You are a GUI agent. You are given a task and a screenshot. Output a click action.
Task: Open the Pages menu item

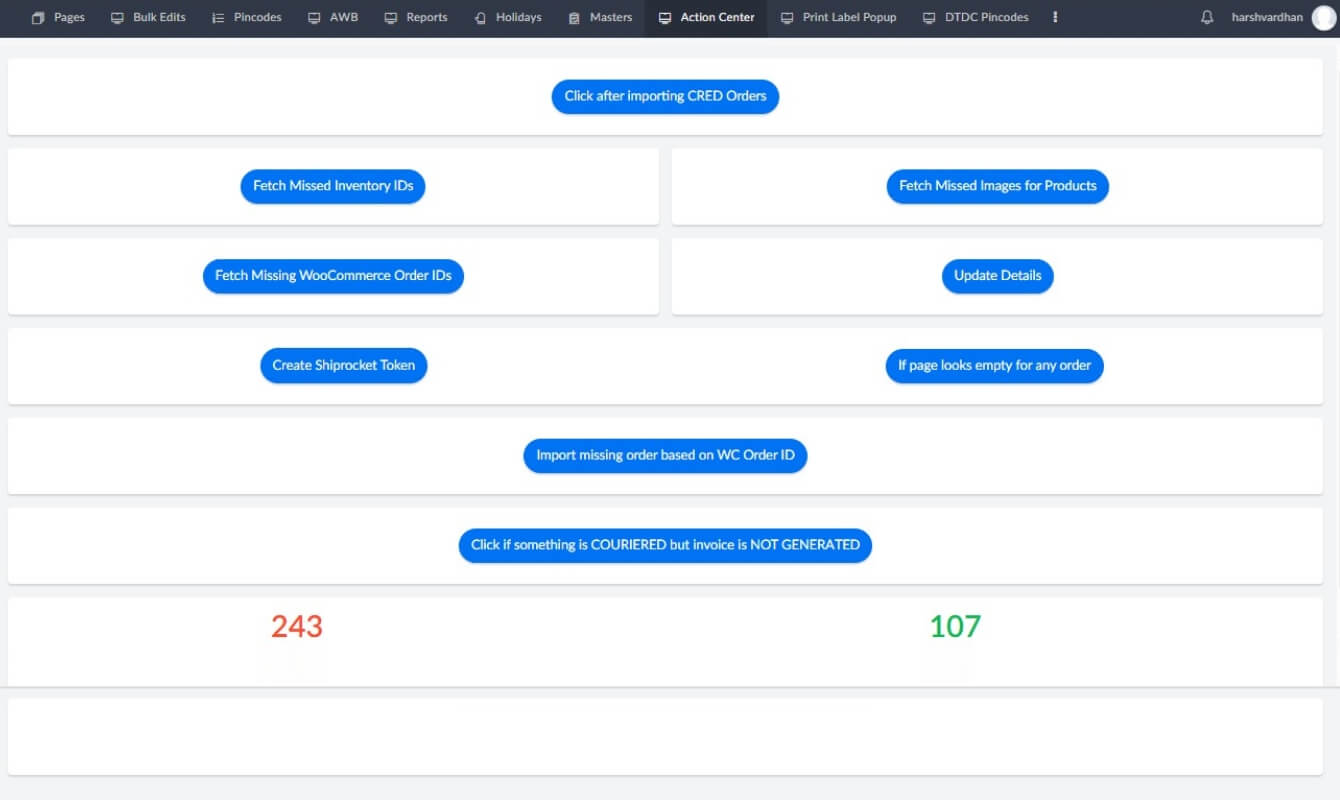[x=58, y=18]
